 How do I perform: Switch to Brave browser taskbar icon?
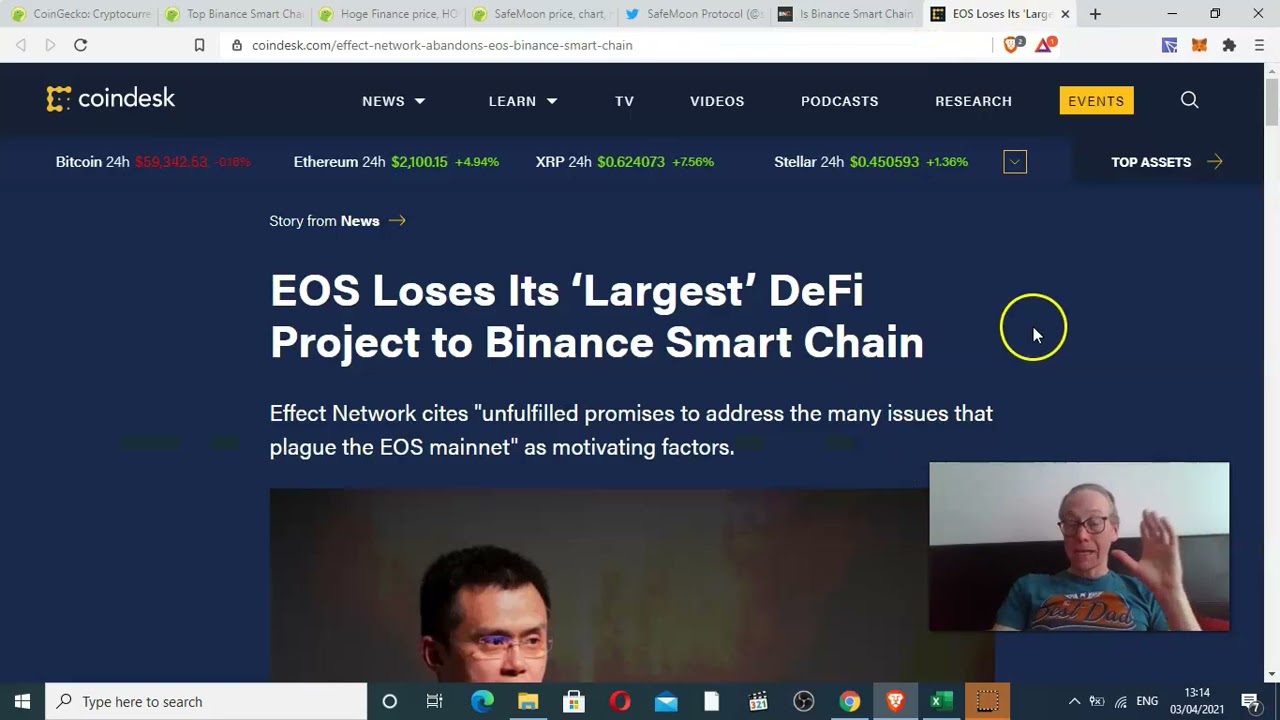(x=895, y=701)
